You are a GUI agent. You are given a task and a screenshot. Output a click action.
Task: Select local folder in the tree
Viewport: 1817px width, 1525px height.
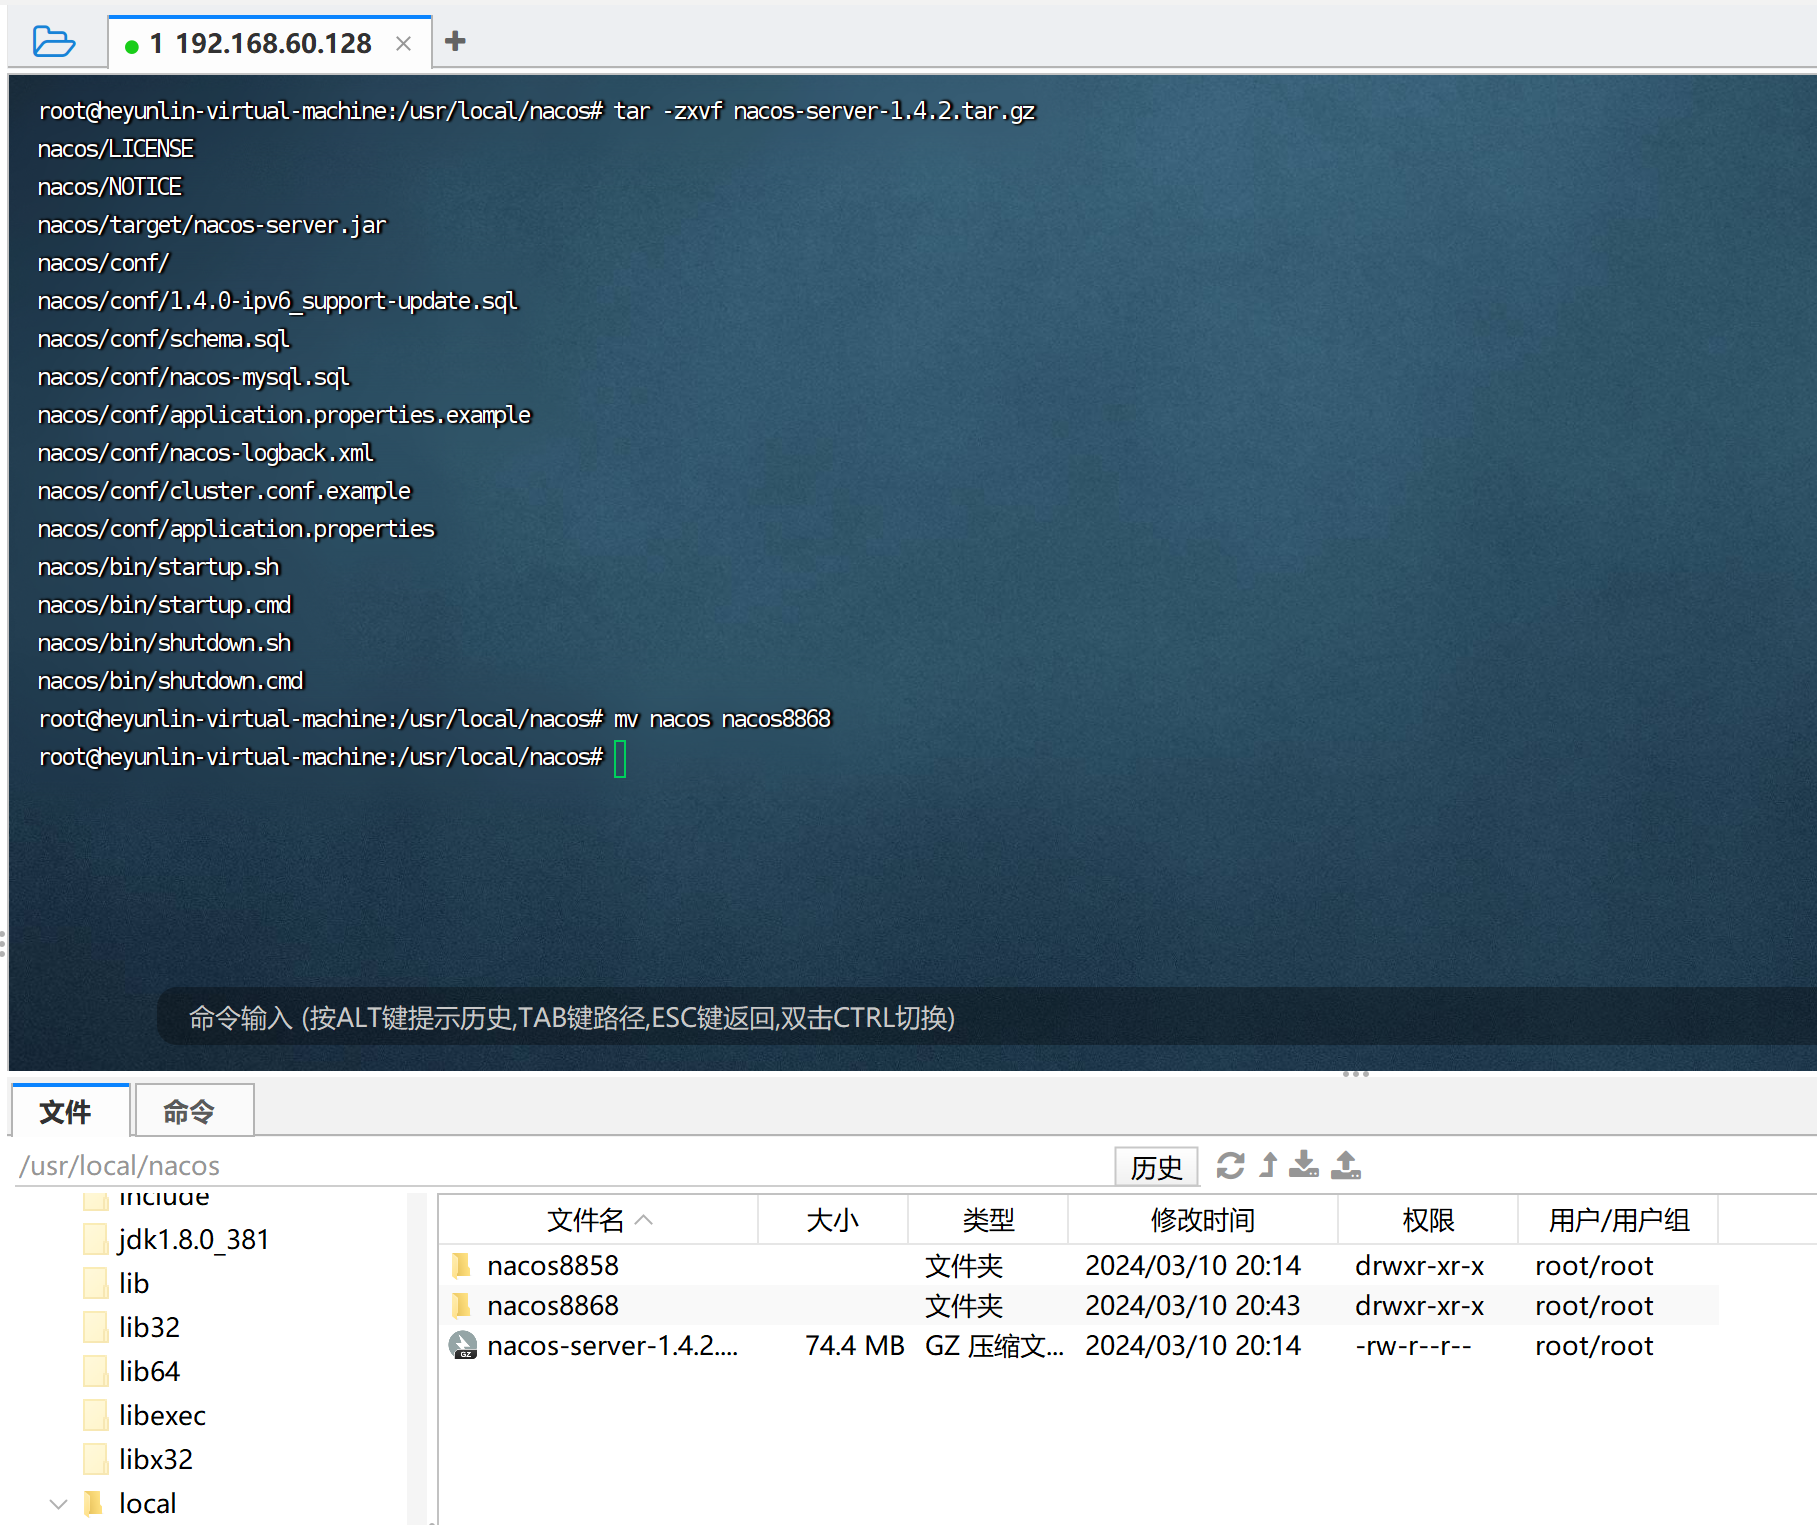pyautogui.click(x=147, y=1503)
